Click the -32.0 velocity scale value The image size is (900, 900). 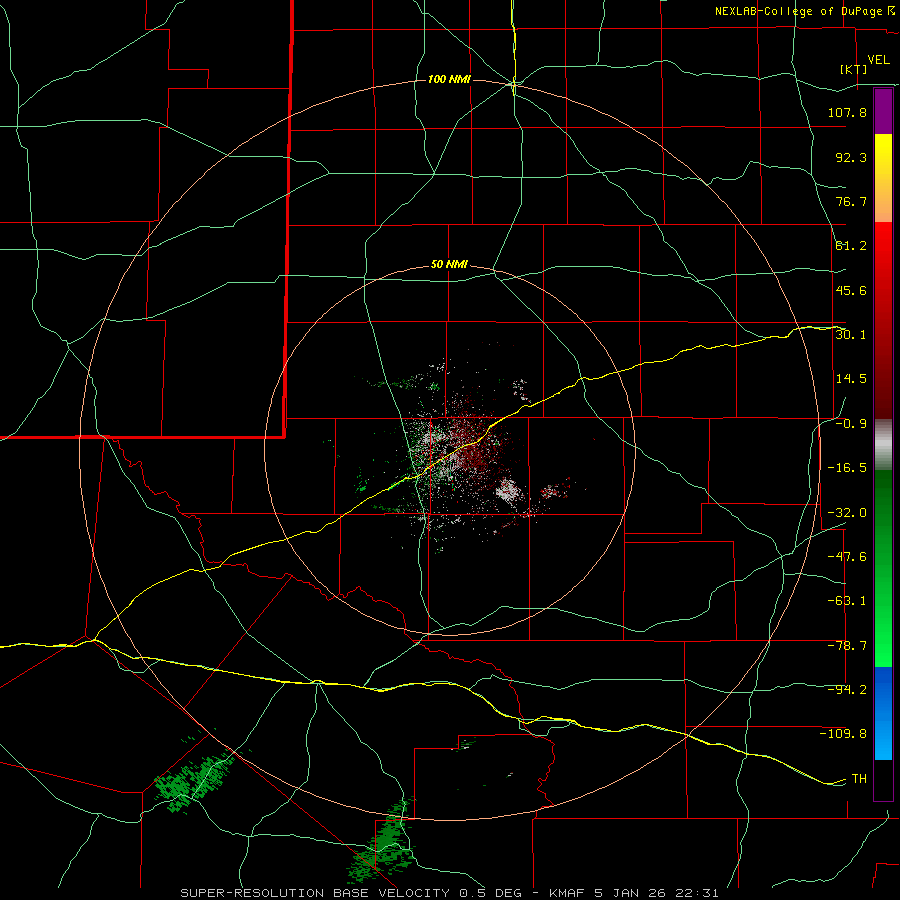(847, 512)
